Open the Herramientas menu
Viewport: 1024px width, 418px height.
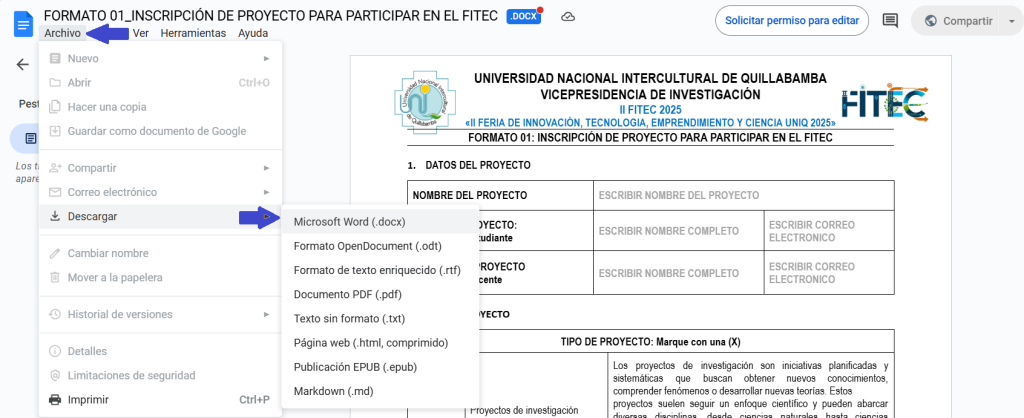point(193,33)
